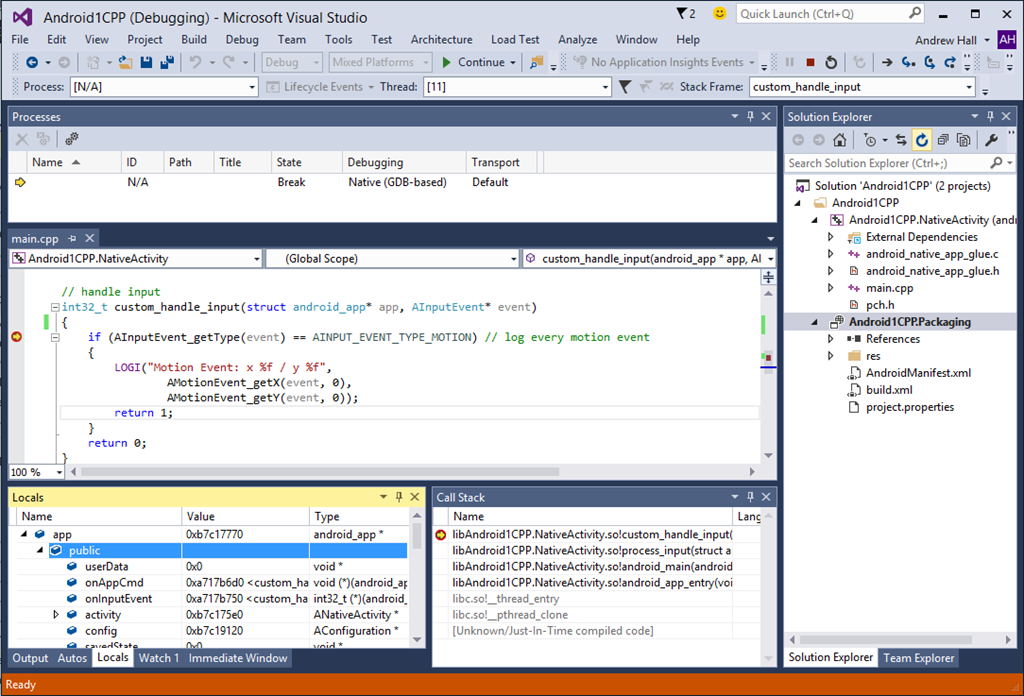1024x696 pixels.
Task: Expand the activity variable in Locals
Action: point(56,614)
